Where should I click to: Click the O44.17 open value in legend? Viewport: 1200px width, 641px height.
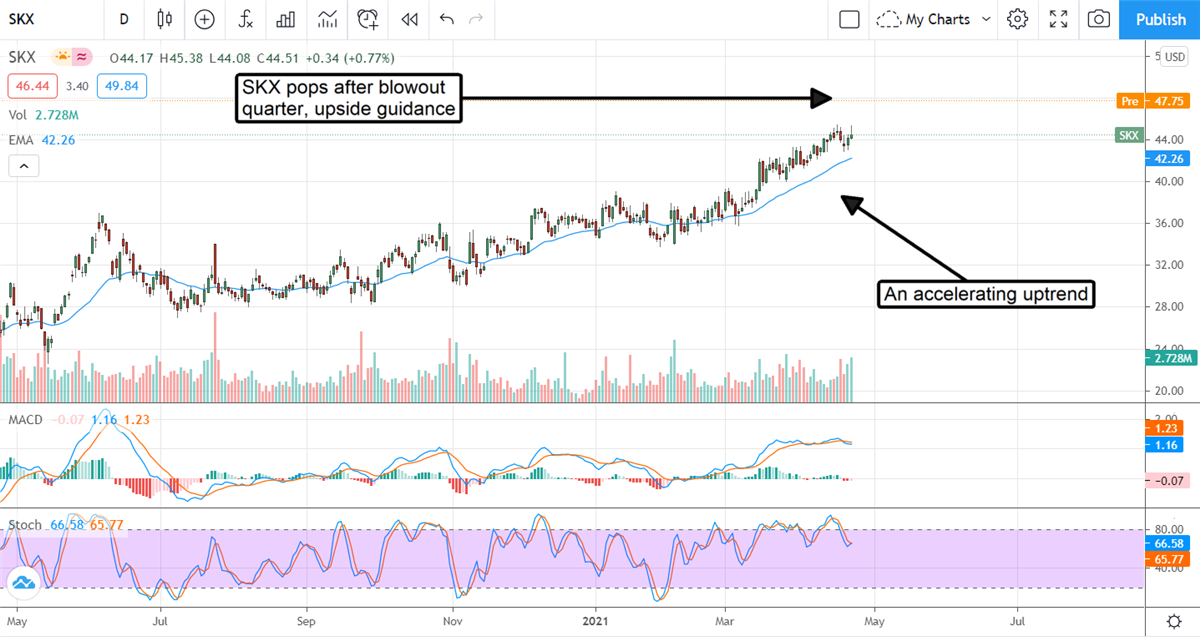tap(129, 58)
